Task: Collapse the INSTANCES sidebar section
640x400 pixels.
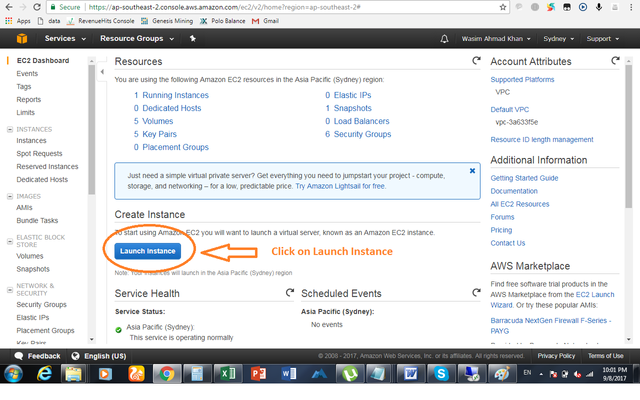Action: click(10, 129)
